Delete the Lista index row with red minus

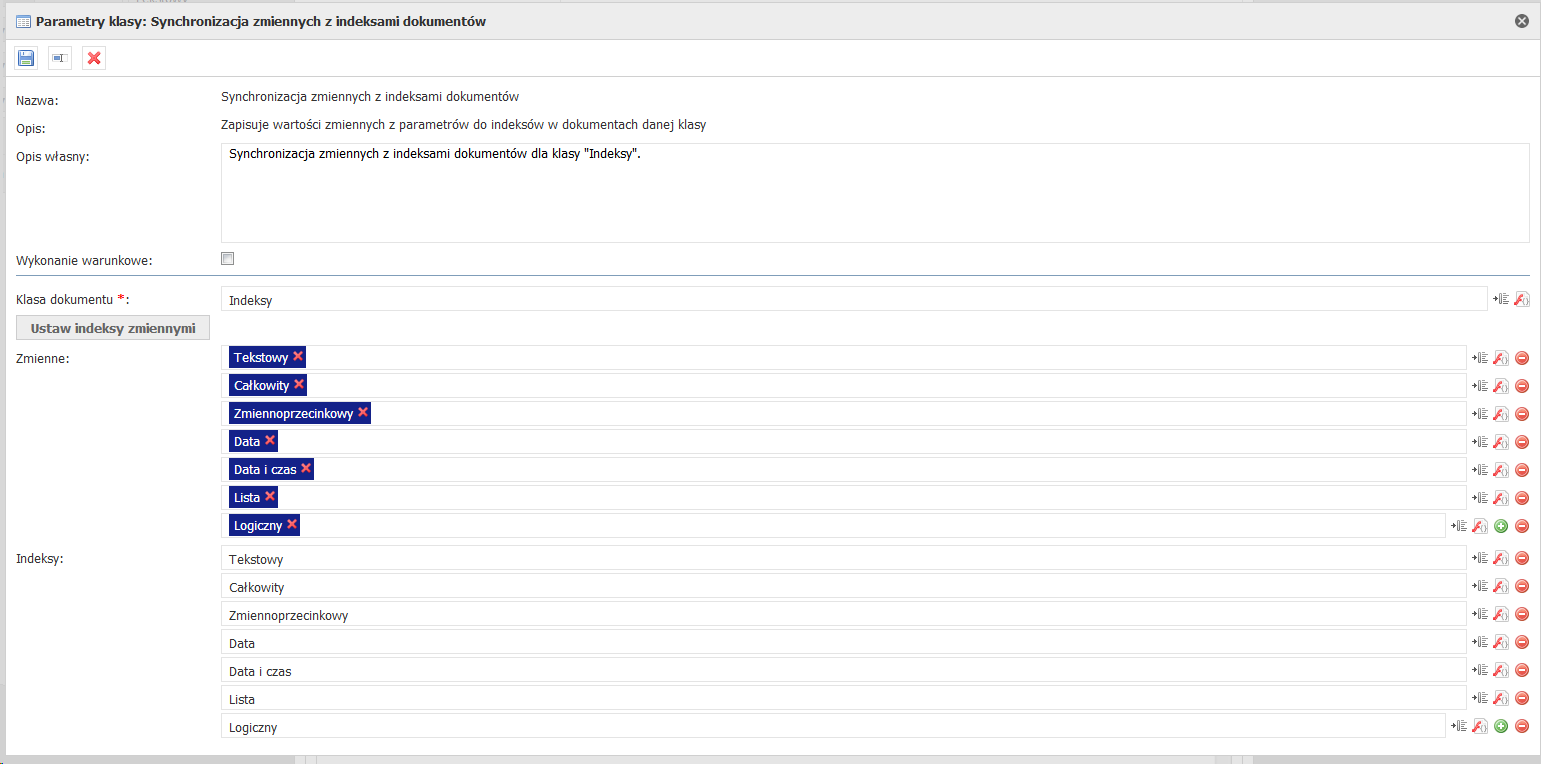[1522, 699]
